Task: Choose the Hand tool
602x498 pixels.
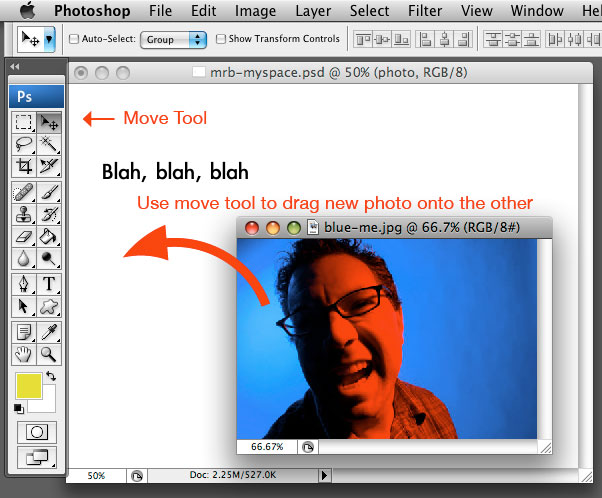Action: tap(24, 354)
